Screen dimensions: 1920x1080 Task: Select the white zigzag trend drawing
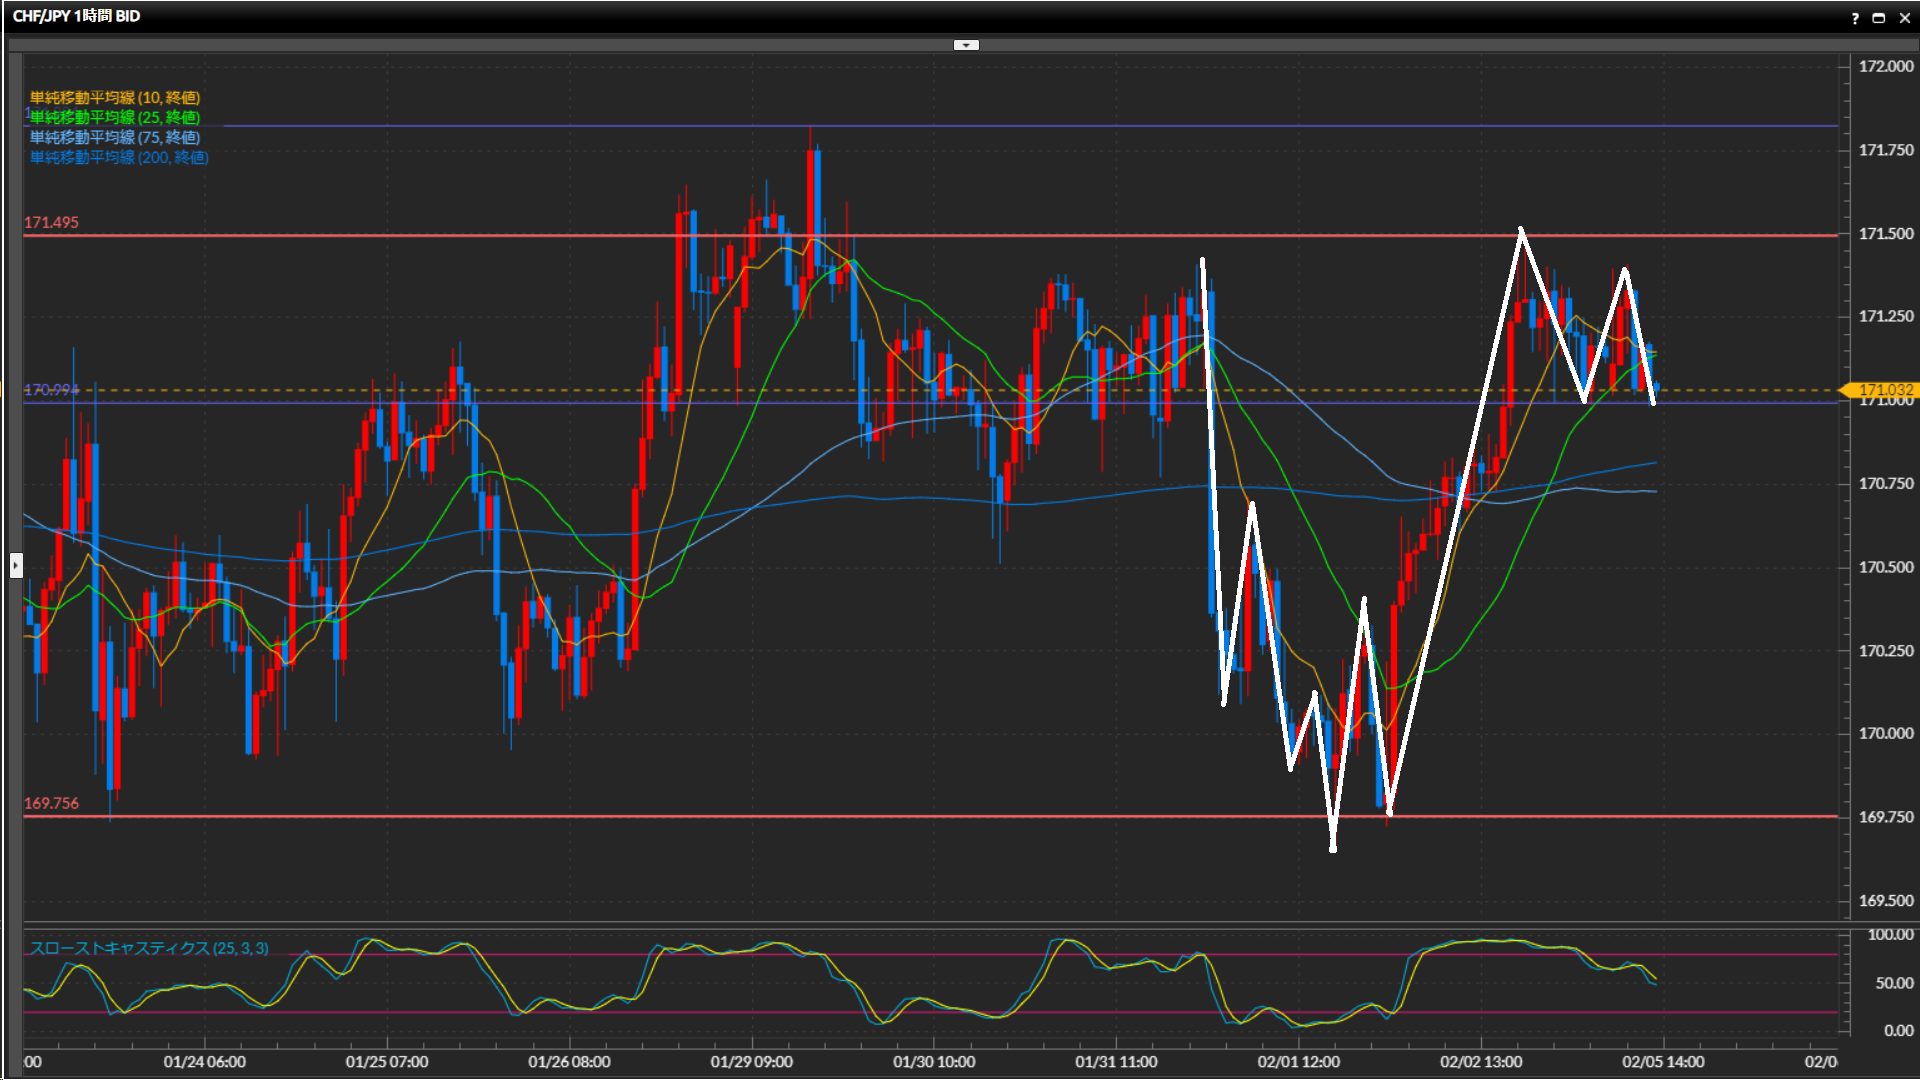1456,520
